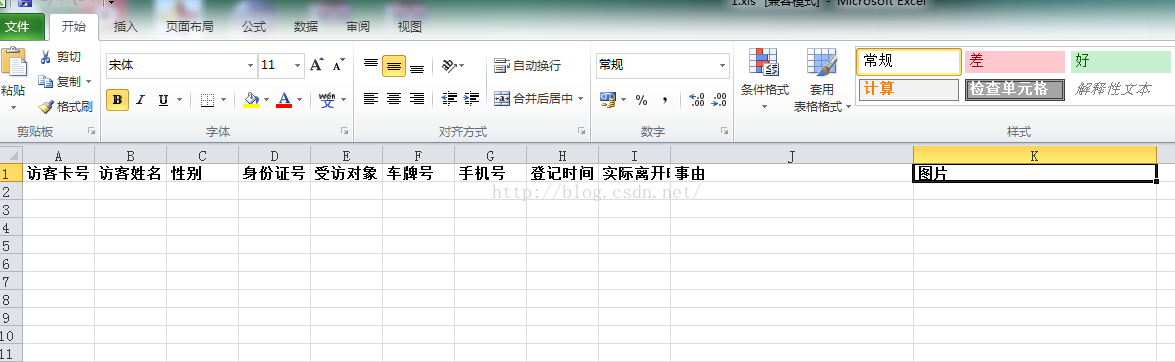Select the Format Painter brush
The image size is (1175, 362).
(46, 106)
